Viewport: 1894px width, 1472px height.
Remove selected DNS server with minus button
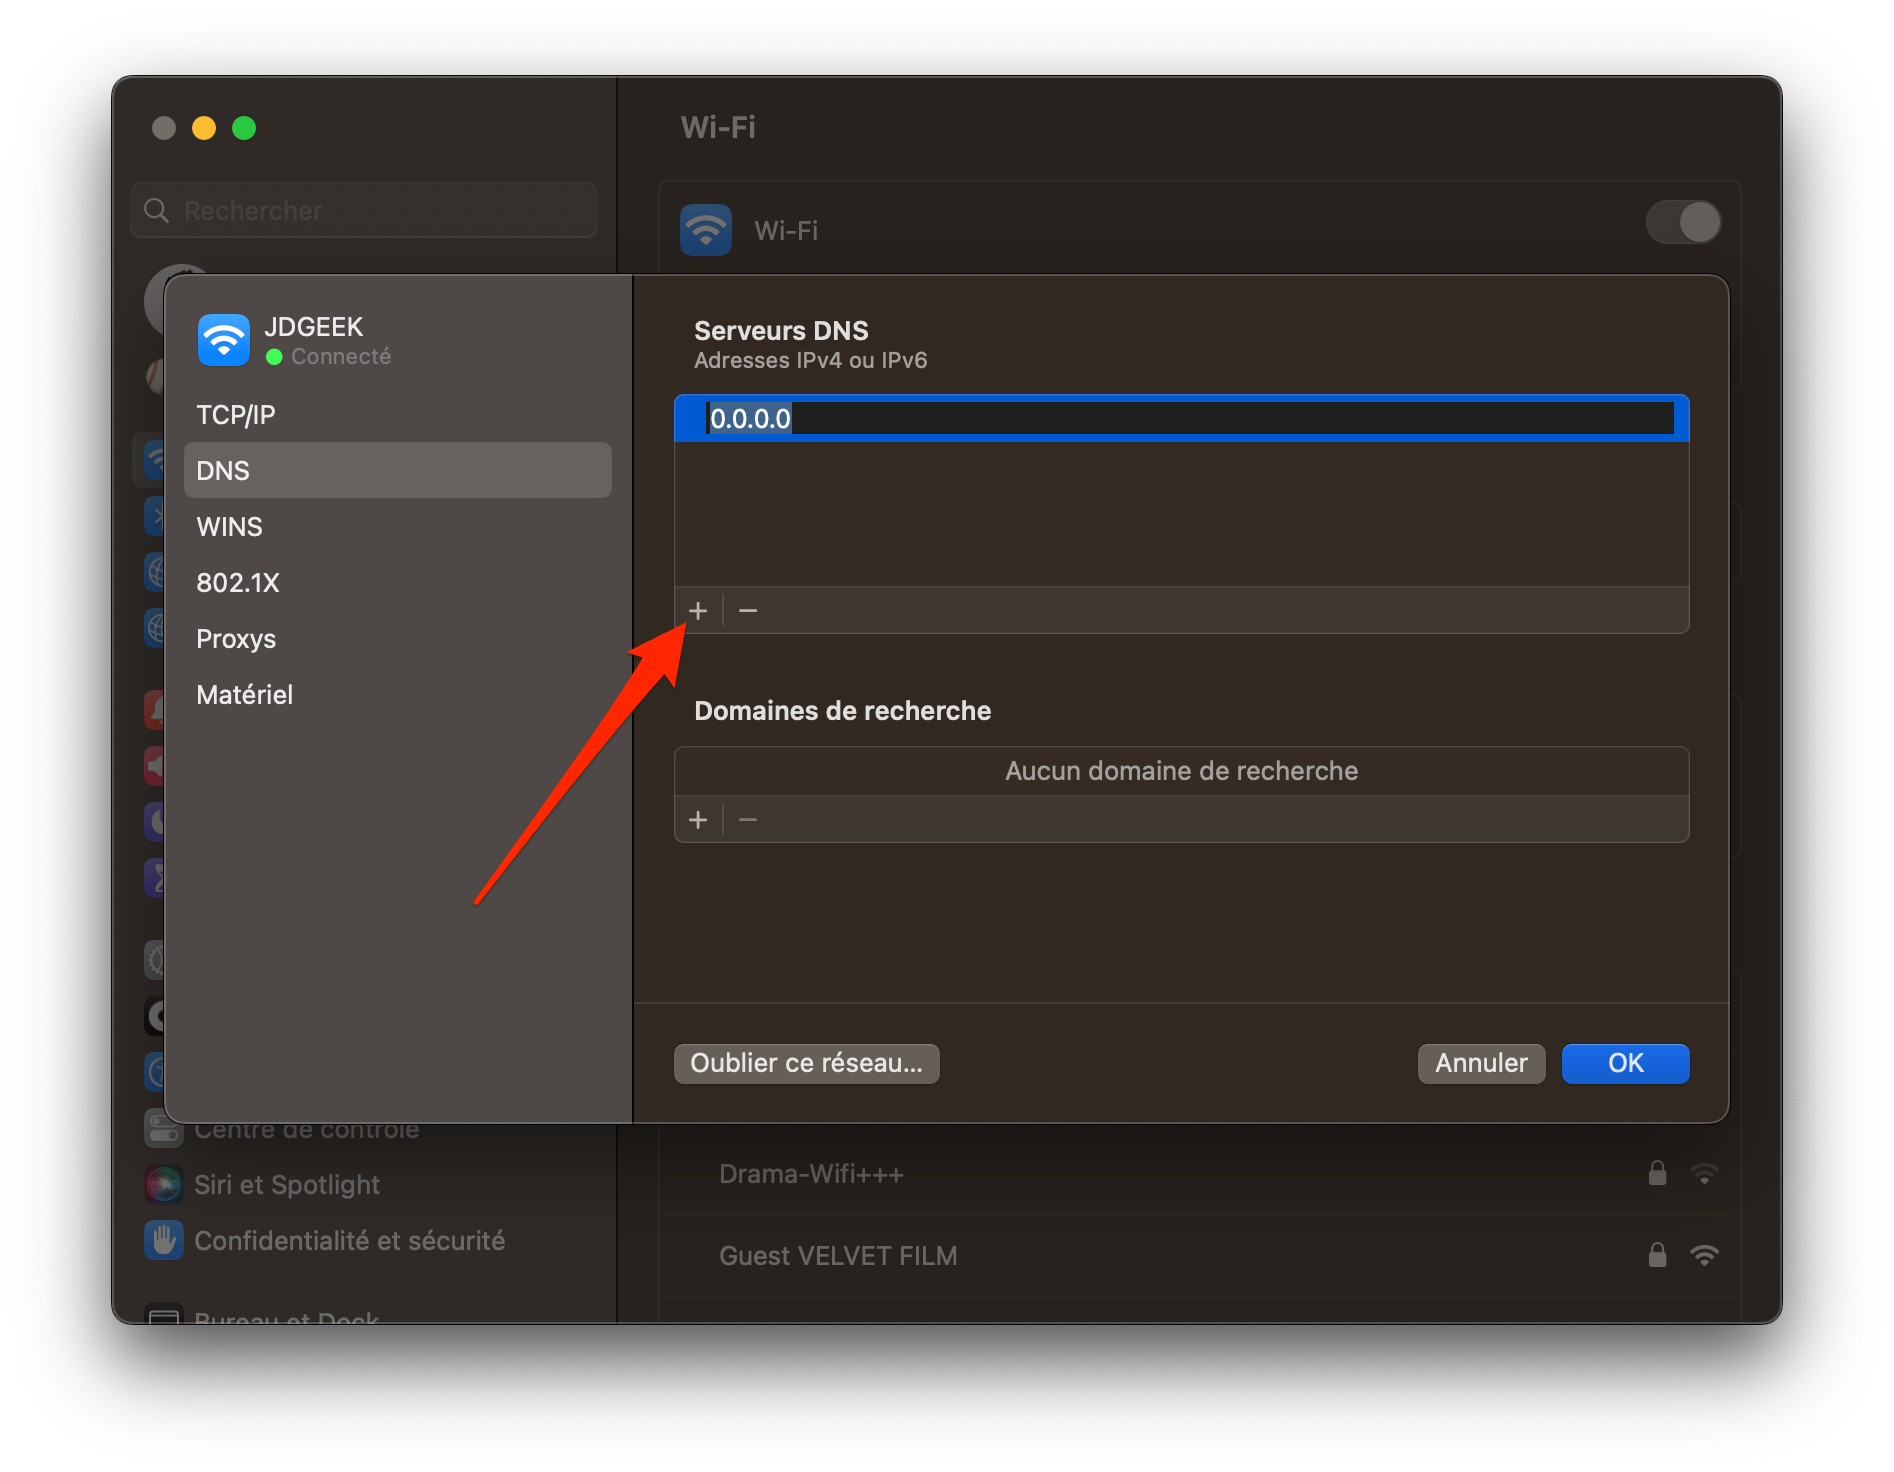click(x=748, y=610)
